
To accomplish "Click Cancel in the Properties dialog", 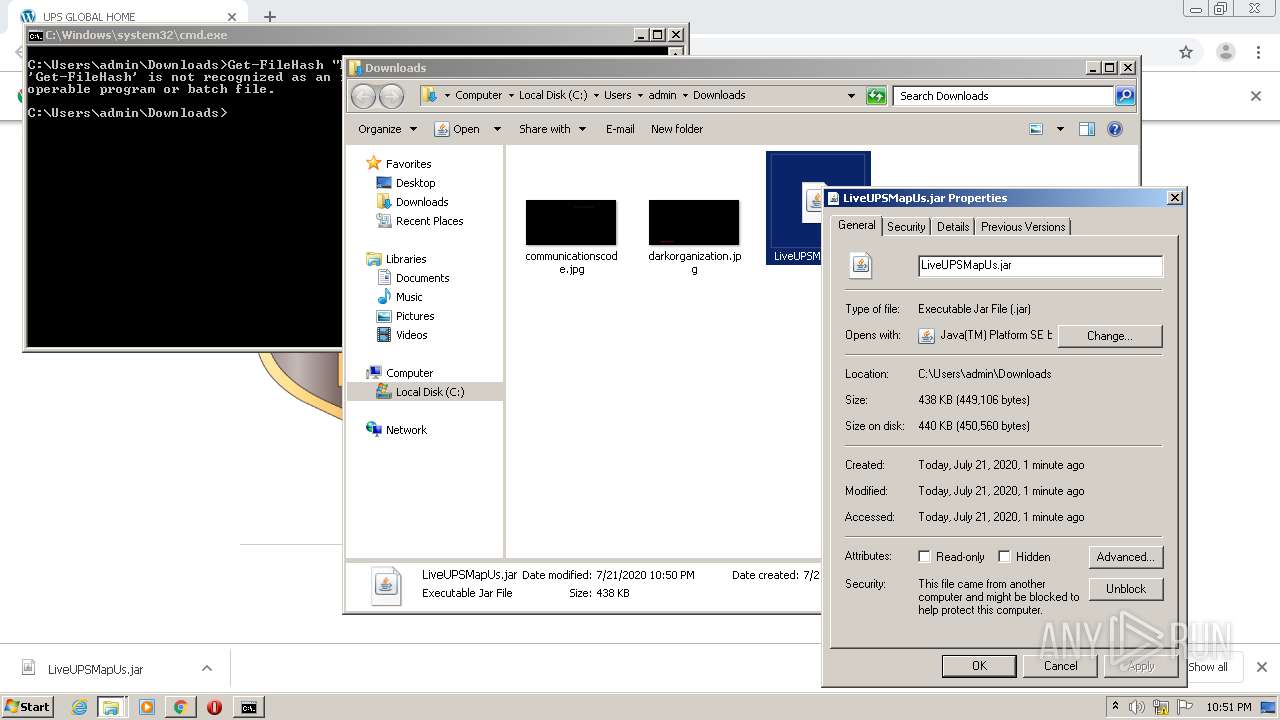I will [1061, 666].
